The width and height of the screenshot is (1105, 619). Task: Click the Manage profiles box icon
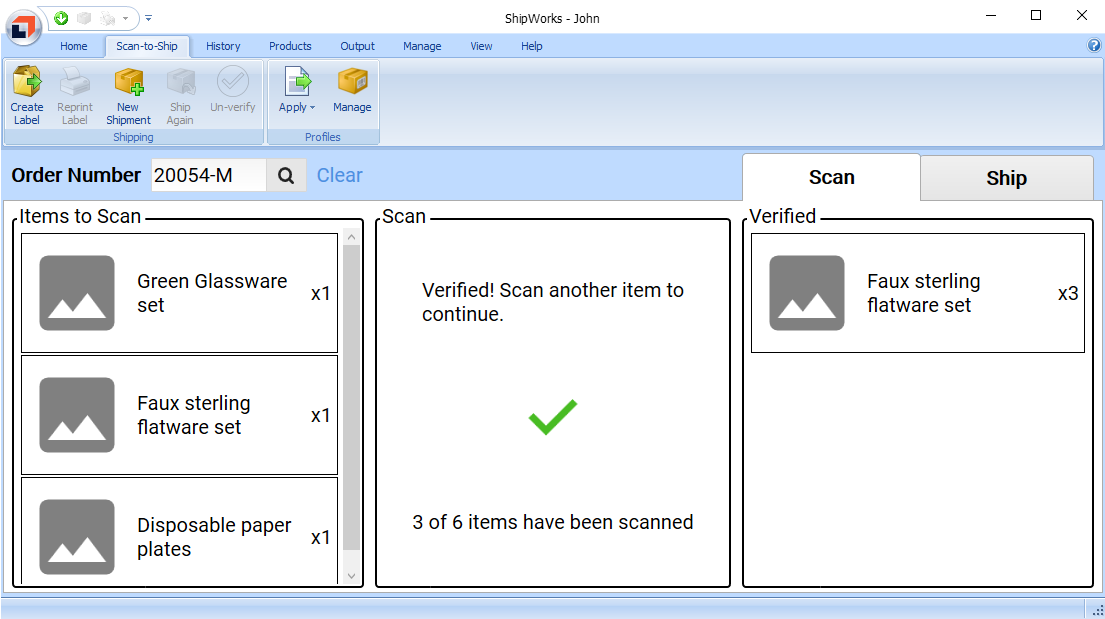click(352, 82)
